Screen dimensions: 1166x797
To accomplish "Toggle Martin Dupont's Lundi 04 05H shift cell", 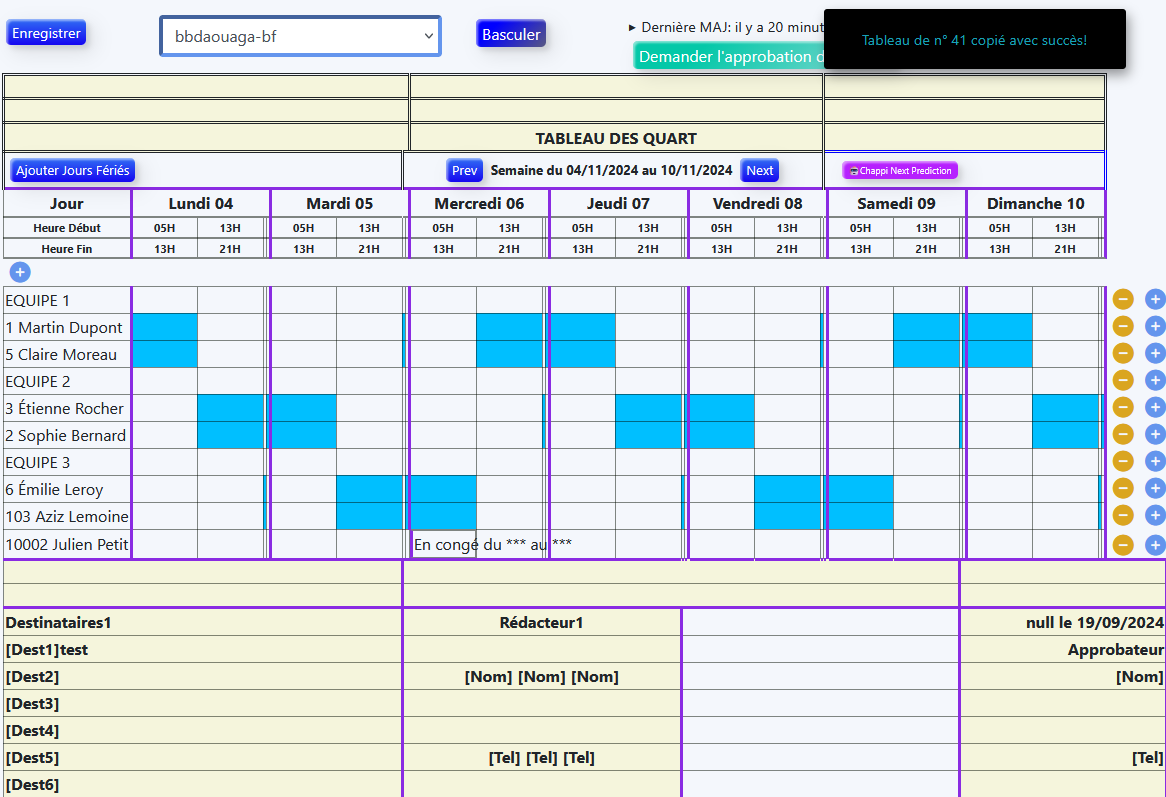I will pos(165,327).
